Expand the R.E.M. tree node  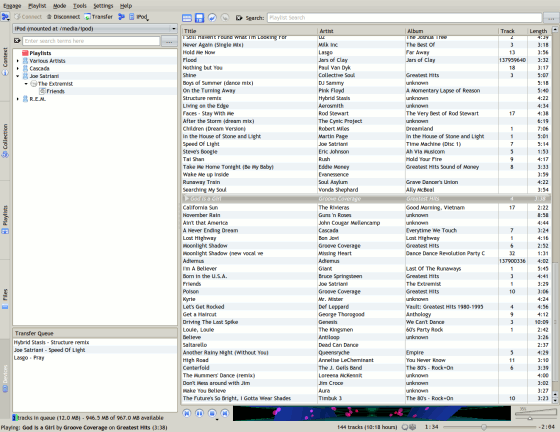(18, 99)
